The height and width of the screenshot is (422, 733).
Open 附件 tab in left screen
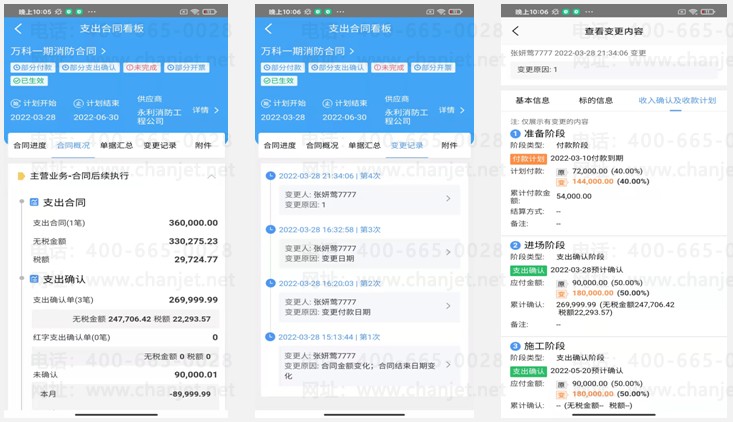(203, 146)
